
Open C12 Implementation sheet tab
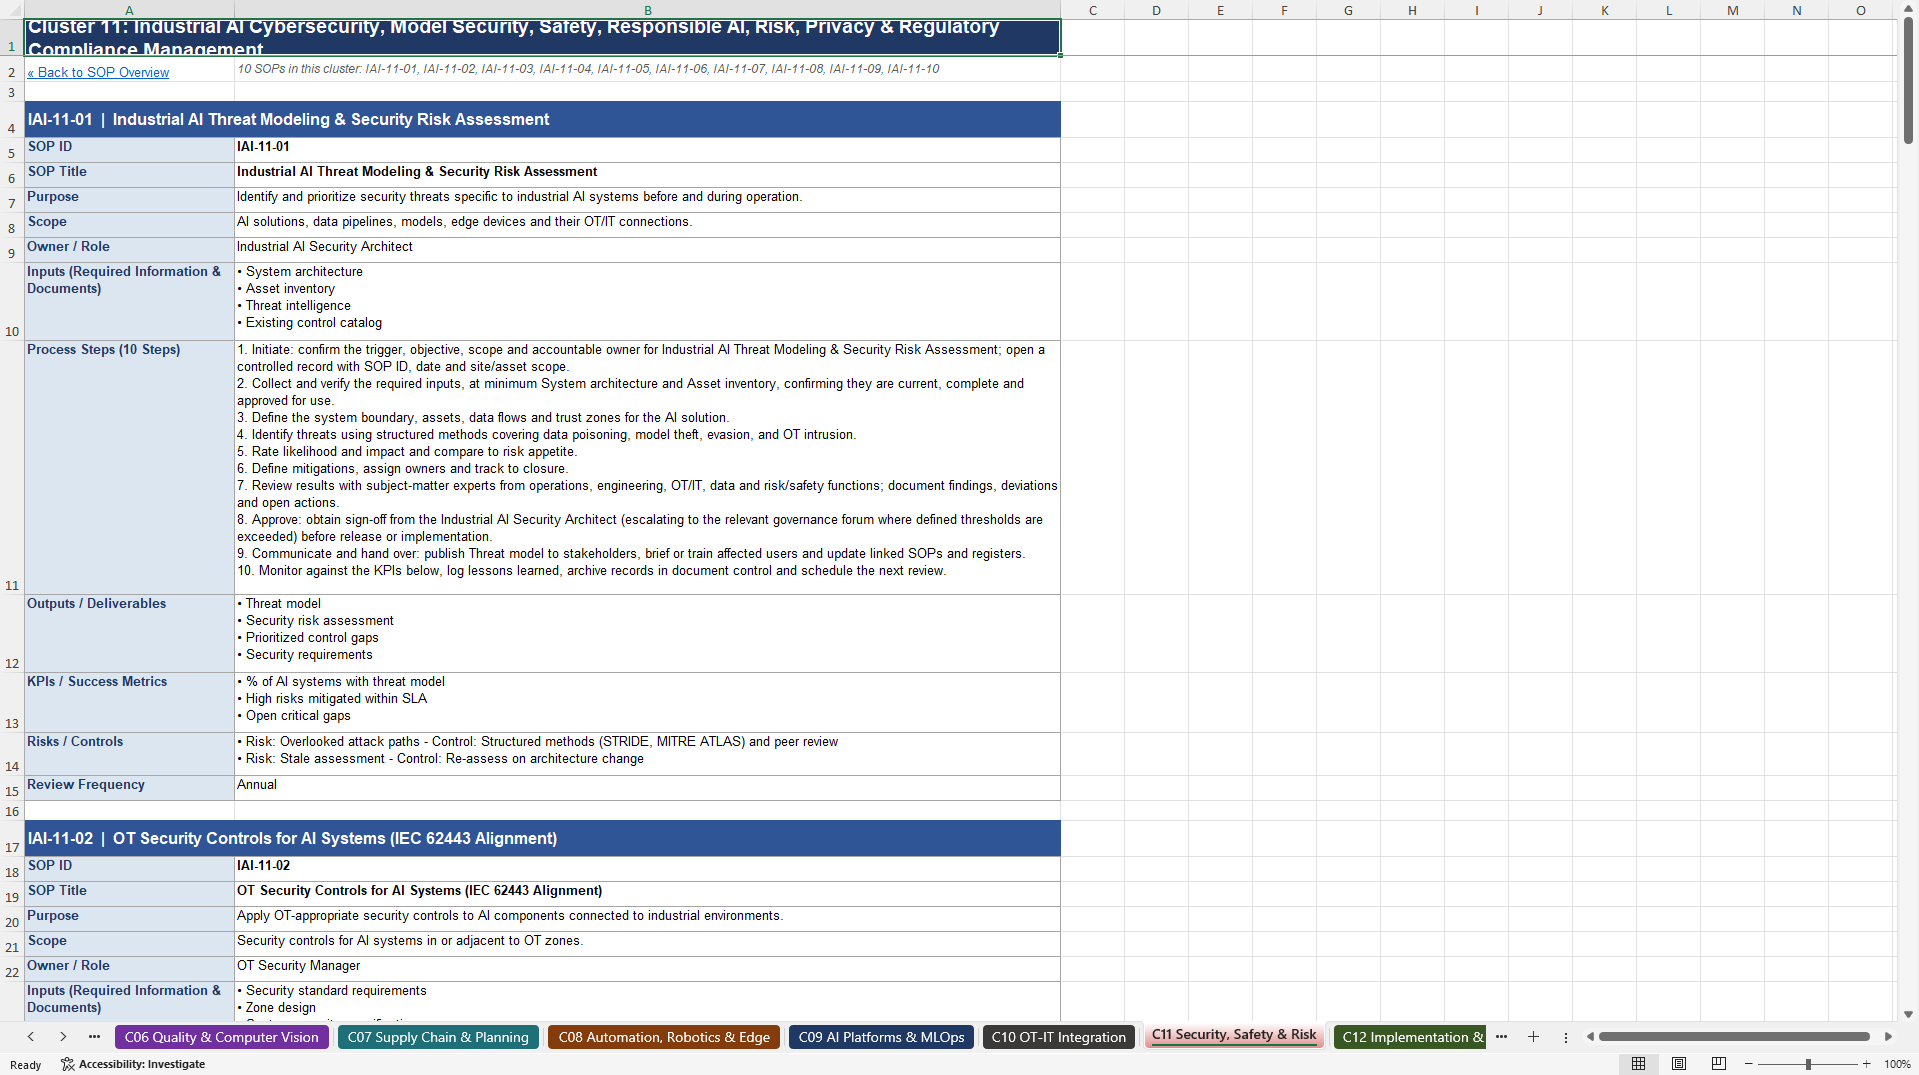click(1410, 1037)
